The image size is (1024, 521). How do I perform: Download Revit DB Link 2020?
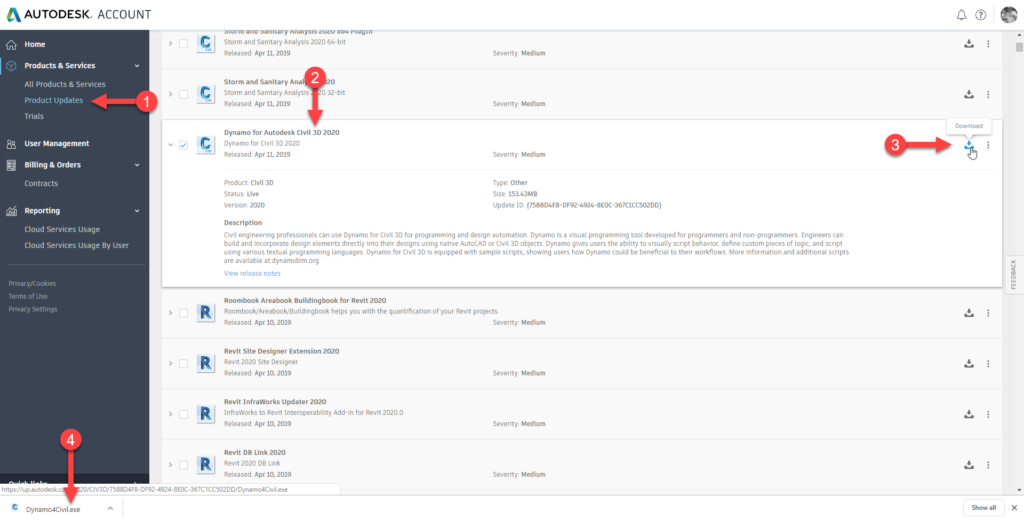(x=969, y=465)
